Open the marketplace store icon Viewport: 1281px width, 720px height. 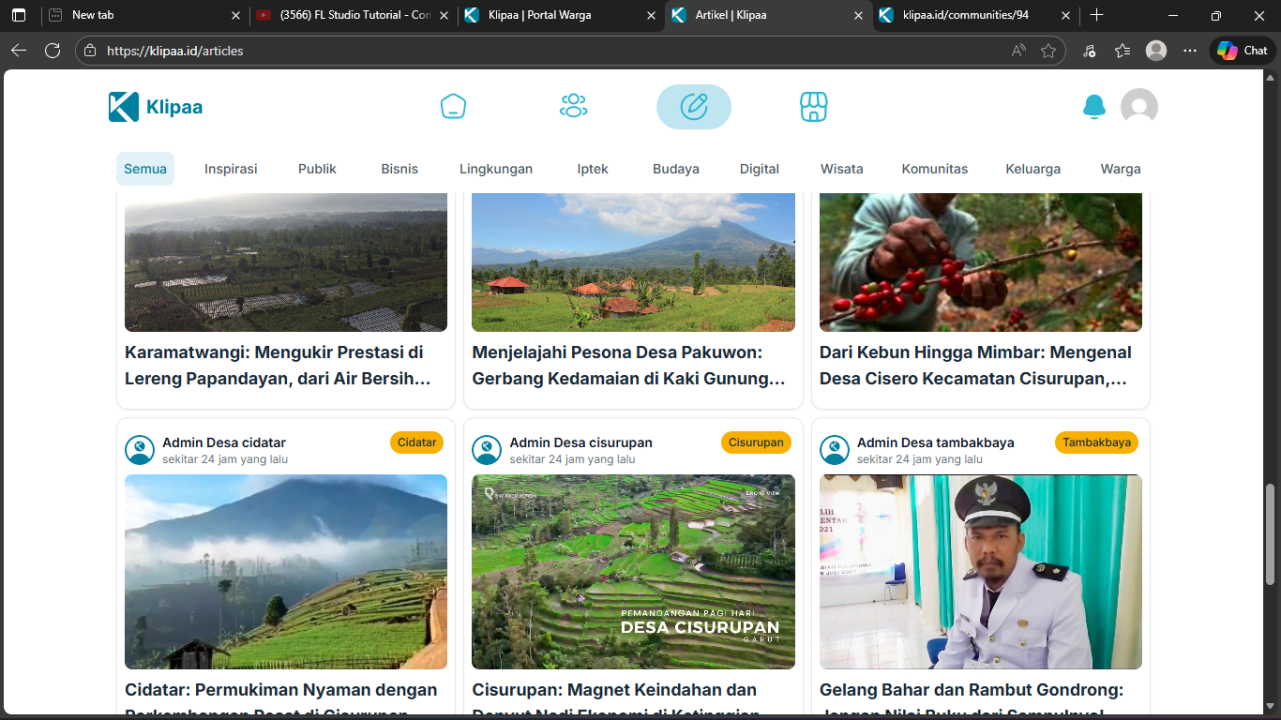pos(813,107)
